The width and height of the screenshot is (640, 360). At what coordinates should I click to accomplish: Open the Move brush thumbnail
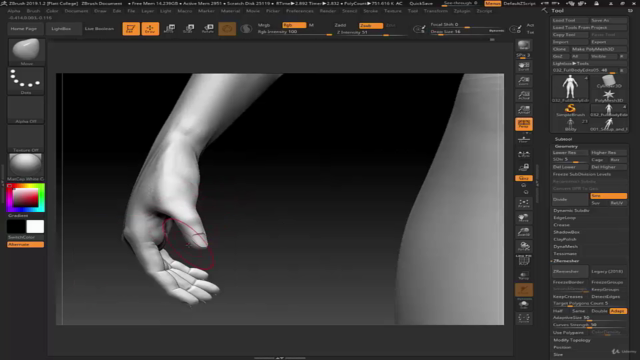tap(26, 52)
